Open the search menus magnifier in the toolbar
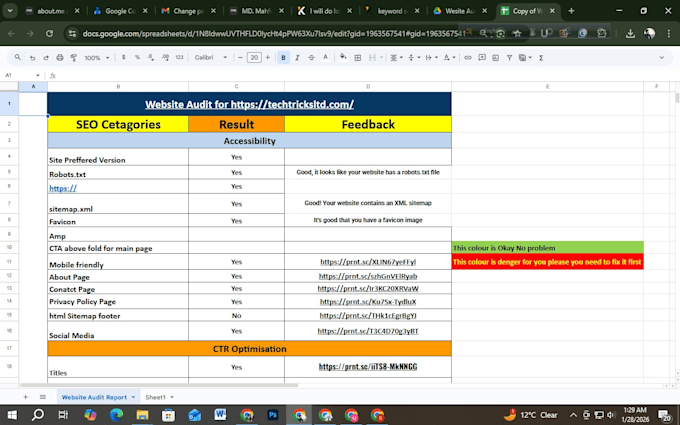The image size is (680, 425). [x=18, y=57]
